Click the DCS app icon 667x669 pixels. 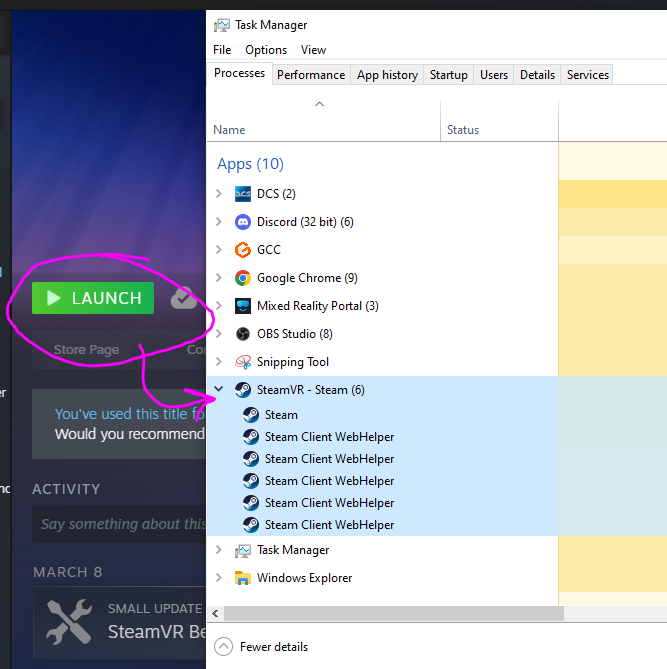243,194
